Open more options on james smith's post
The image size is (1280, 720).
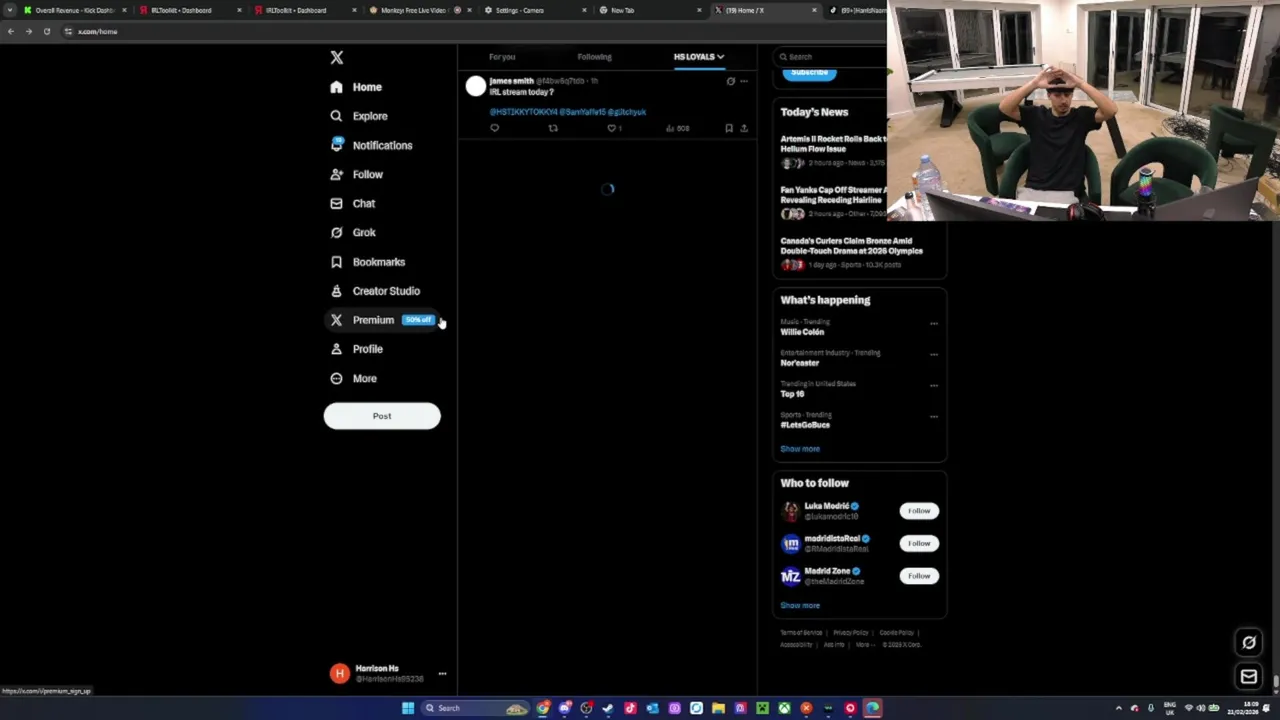(744, 81)
